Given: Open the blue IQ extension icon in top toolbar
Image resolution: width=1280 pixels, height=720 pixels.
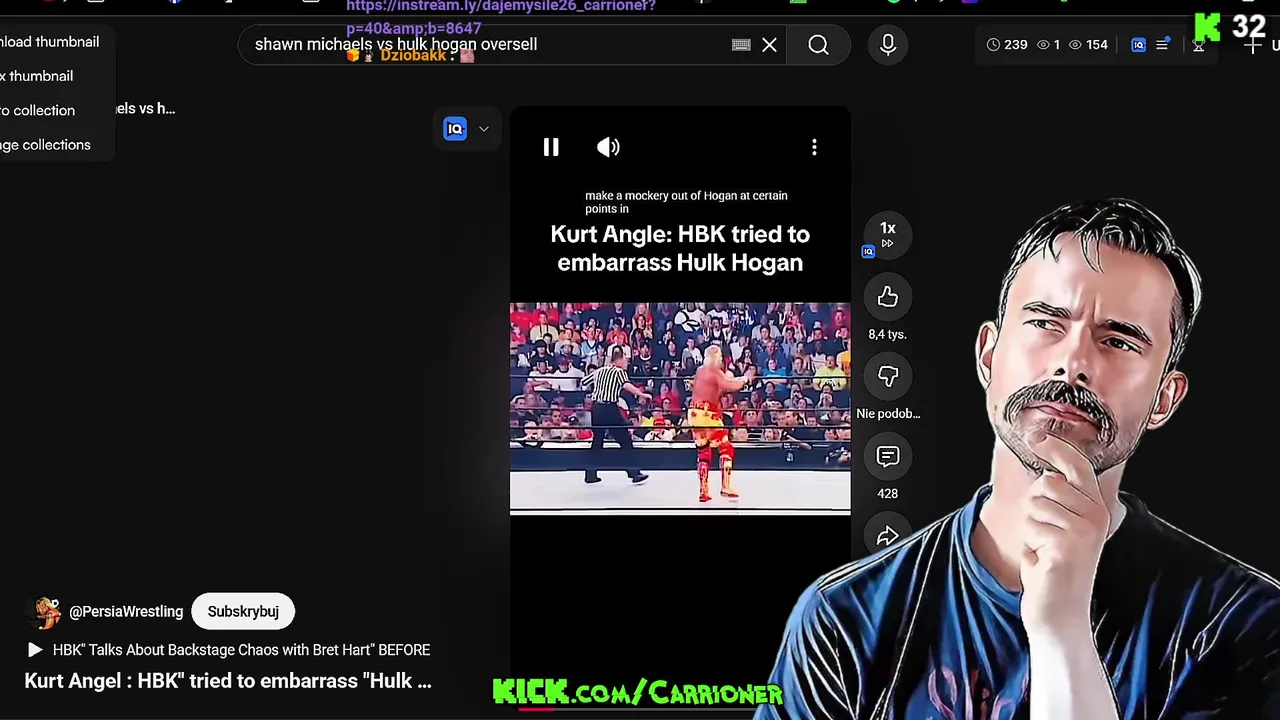Looking at the screenshot, I should [1138, 45].
